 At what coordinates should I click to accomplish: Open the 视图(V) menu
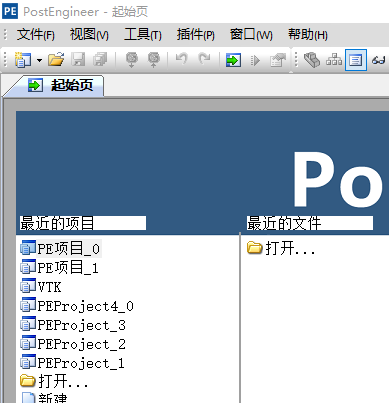(x=89, y=34)
